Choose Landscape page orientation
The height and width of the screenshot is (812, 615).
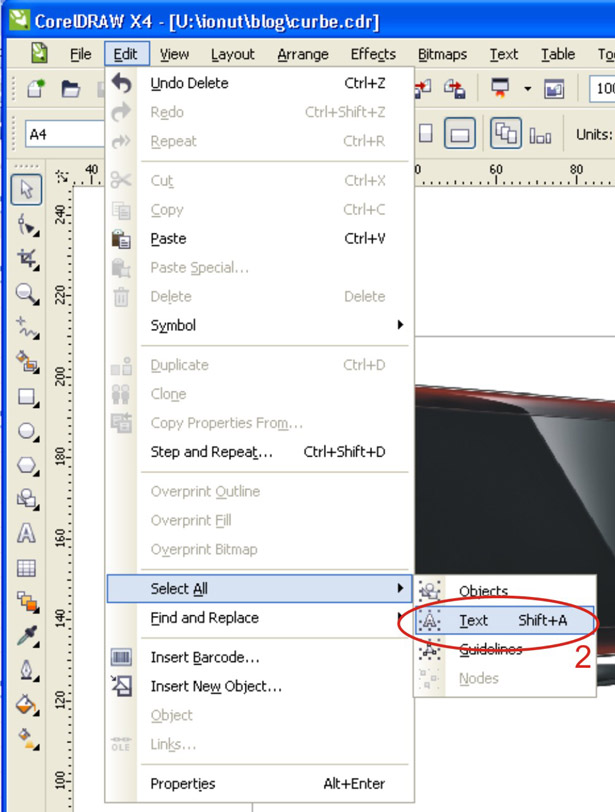(460, 134)
